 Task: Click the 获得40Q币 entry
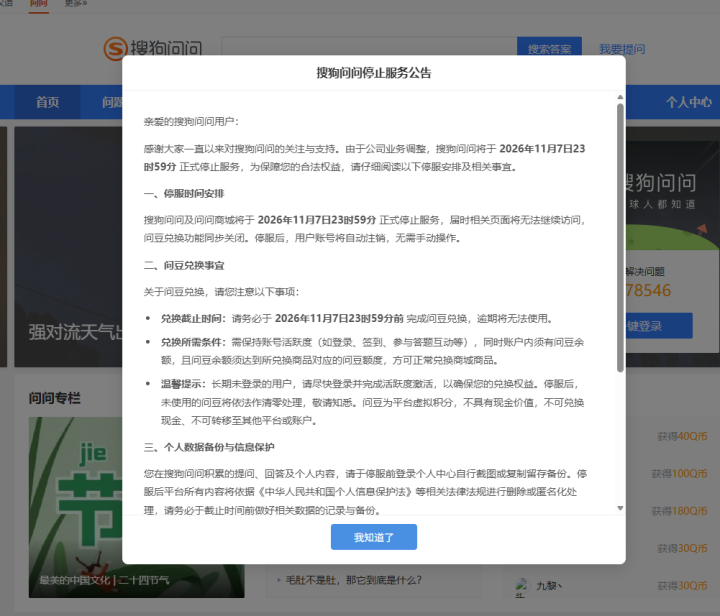pos(682,436)
